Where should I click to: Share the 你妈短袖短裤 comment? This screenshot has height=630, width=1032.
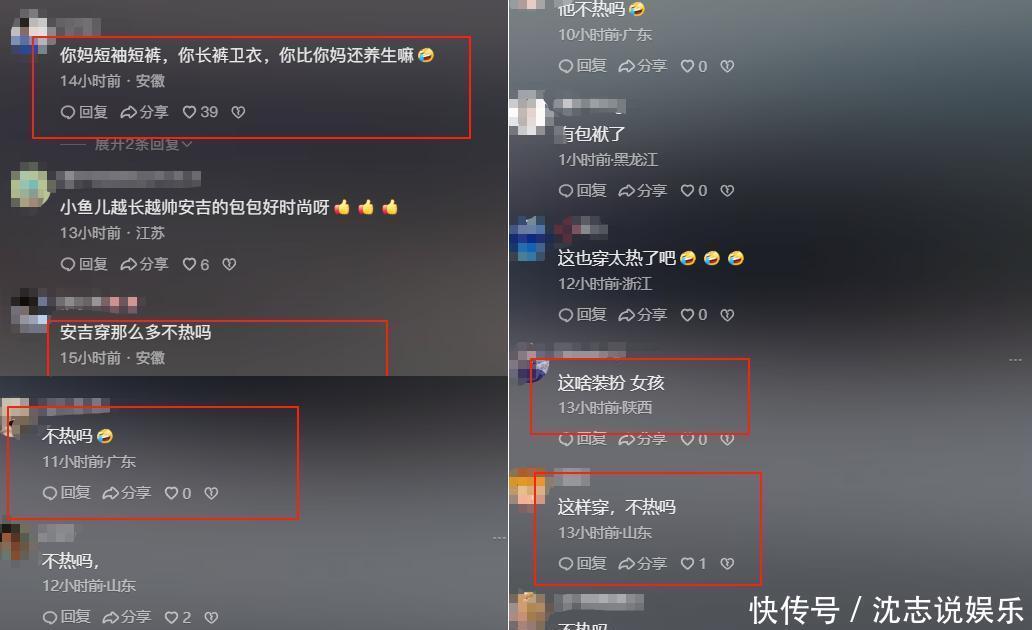click(x=145, y=112)
